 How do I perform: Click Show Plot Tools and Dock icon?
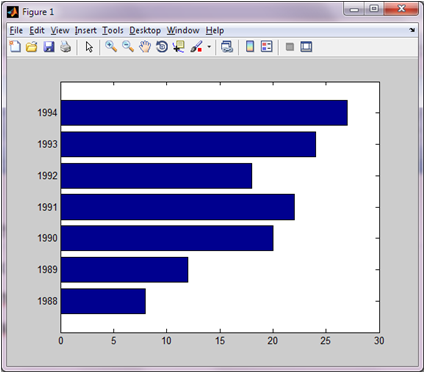point(306,47)
